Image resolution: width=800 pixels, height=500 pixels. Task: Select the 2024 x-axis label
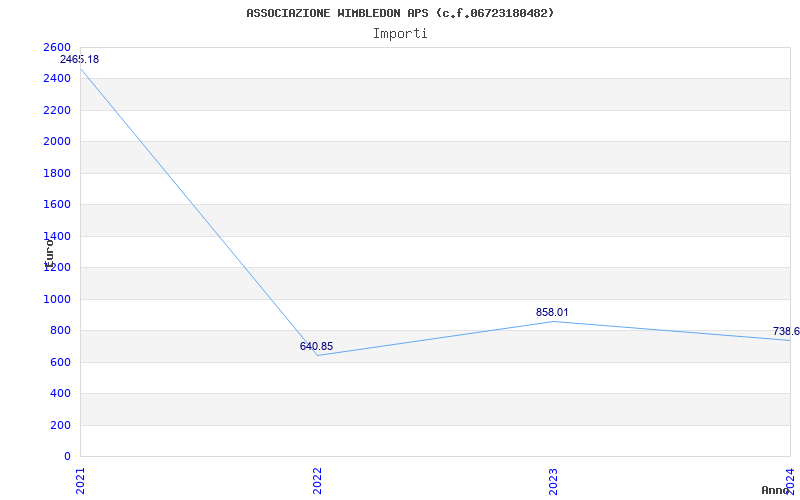(790, 481)
